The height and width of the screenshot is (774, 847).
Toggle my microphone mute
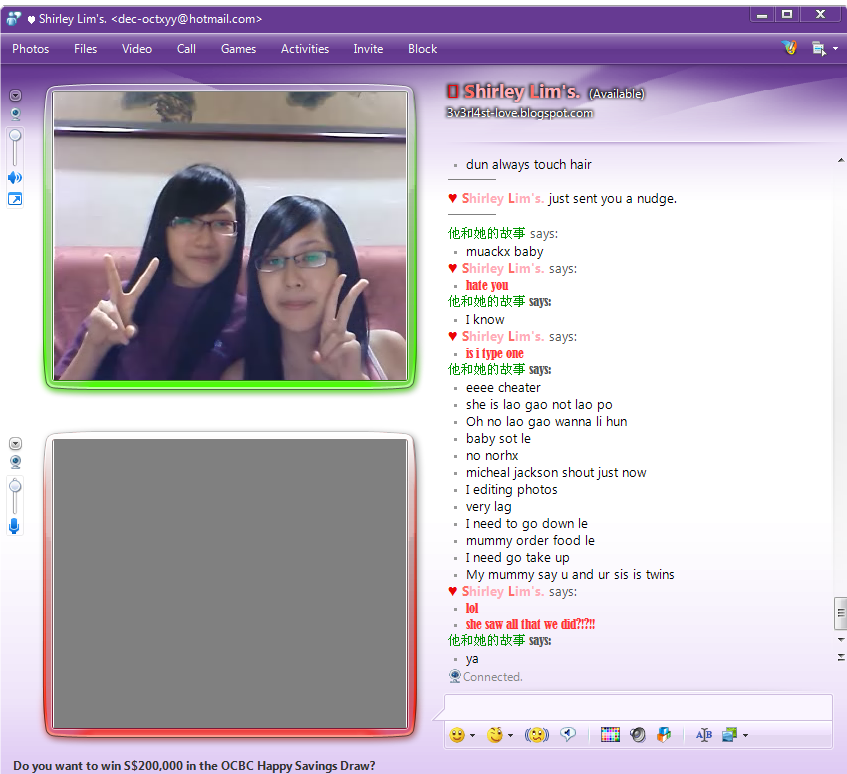[x=15, y=526]
